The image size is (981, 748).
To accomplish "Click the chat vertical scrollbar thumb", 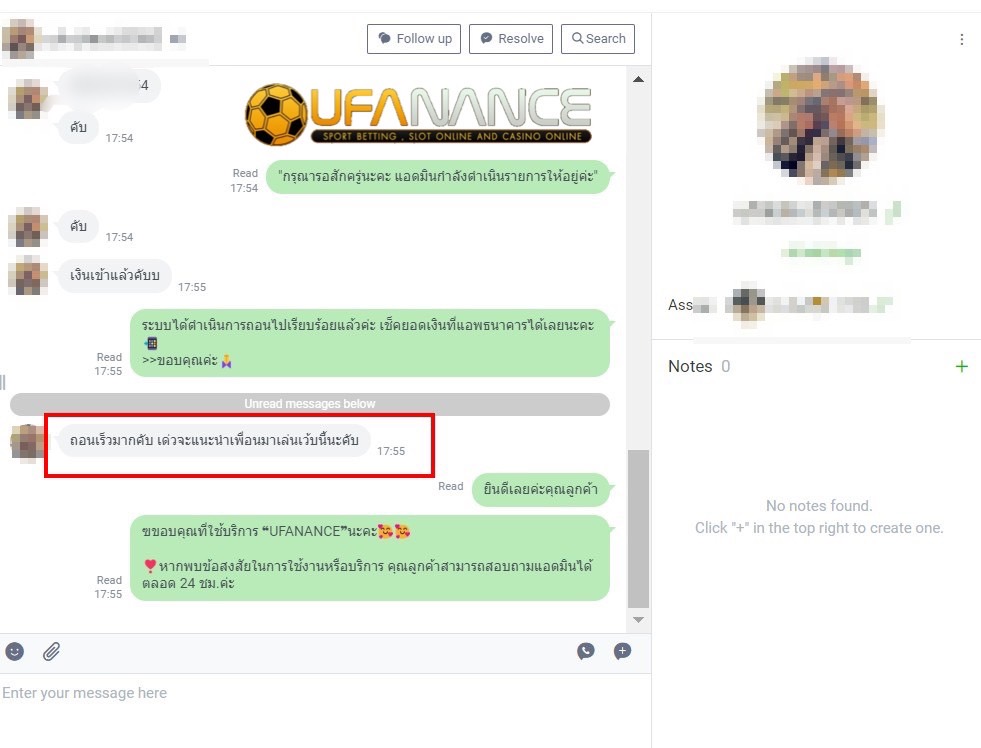I will 638,528.
